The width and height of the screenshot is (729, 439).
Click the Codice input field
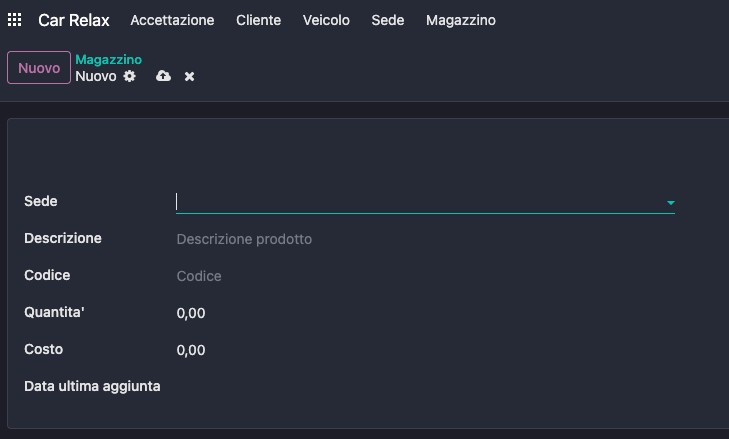click(x=425, y=276)
